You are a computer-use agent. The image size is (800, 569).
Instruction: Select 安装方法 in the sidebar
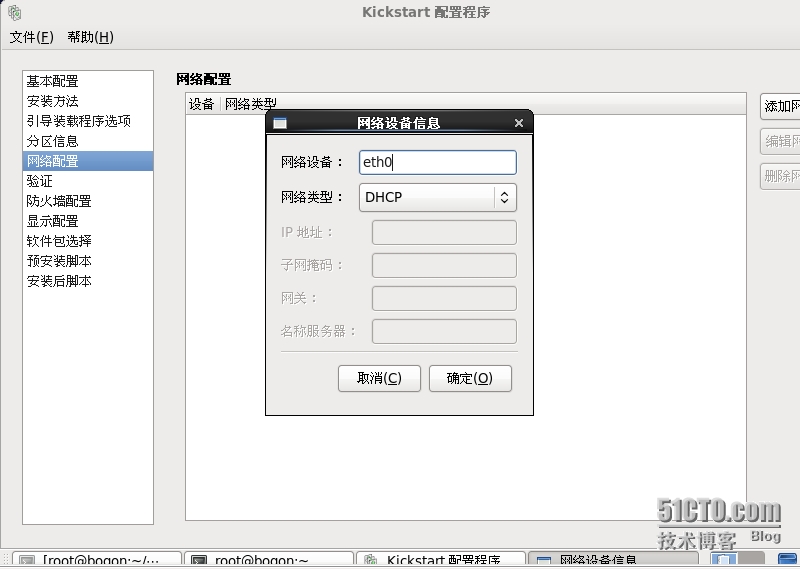pyautogui.click(x=88, y=101)
